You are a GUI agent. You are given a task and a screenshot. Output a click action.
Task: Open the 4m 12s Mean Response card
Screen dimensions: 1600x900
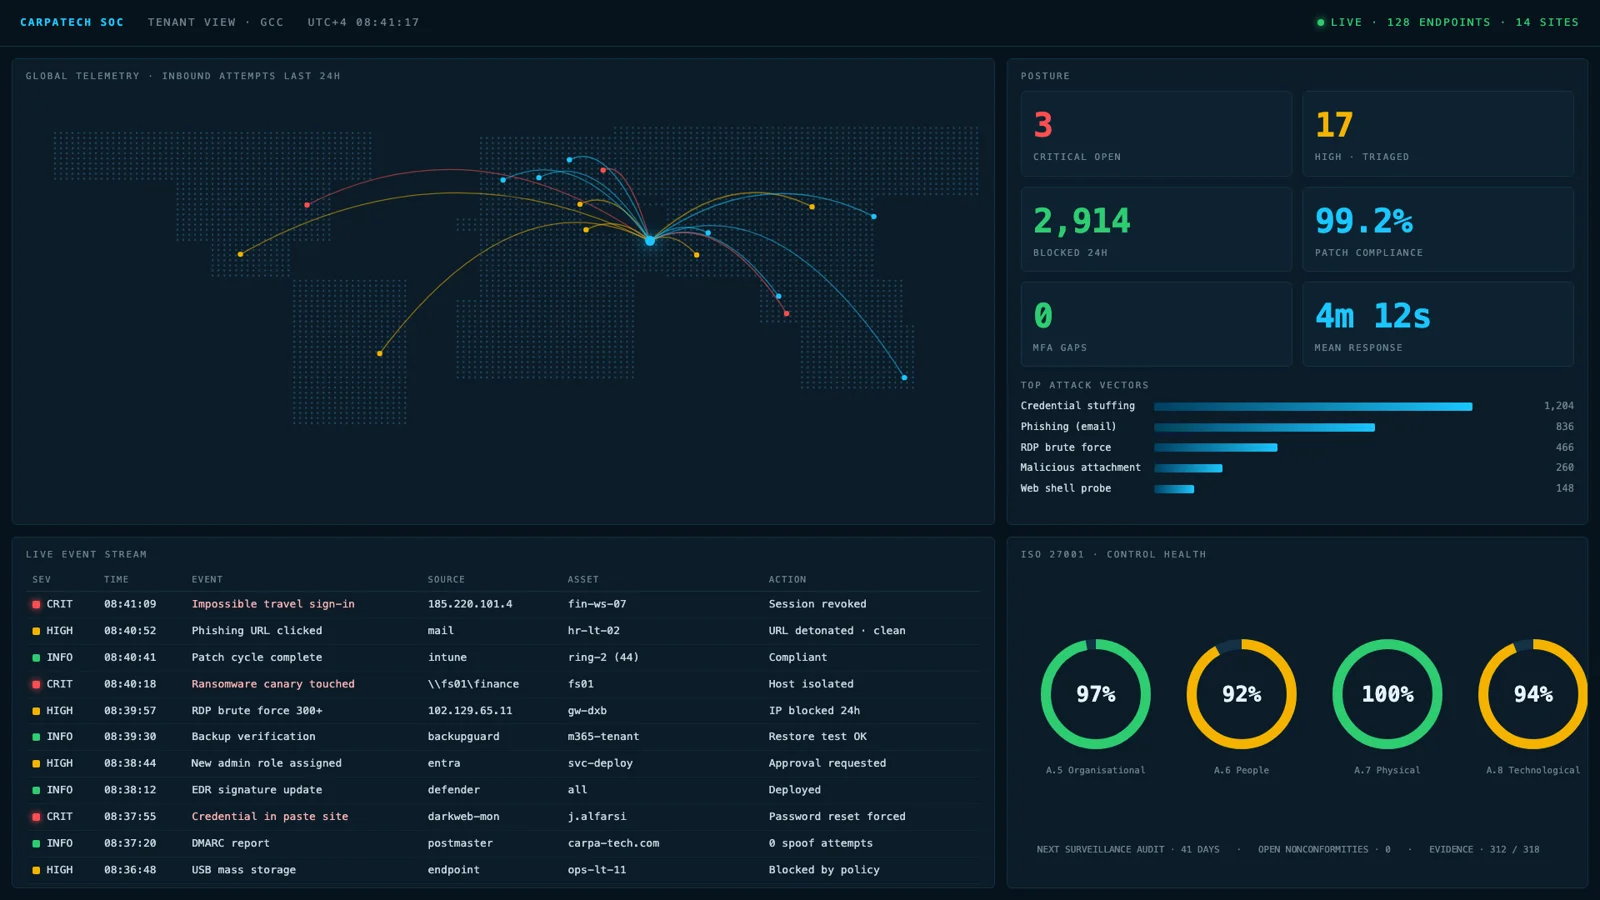click(1438, 324)
